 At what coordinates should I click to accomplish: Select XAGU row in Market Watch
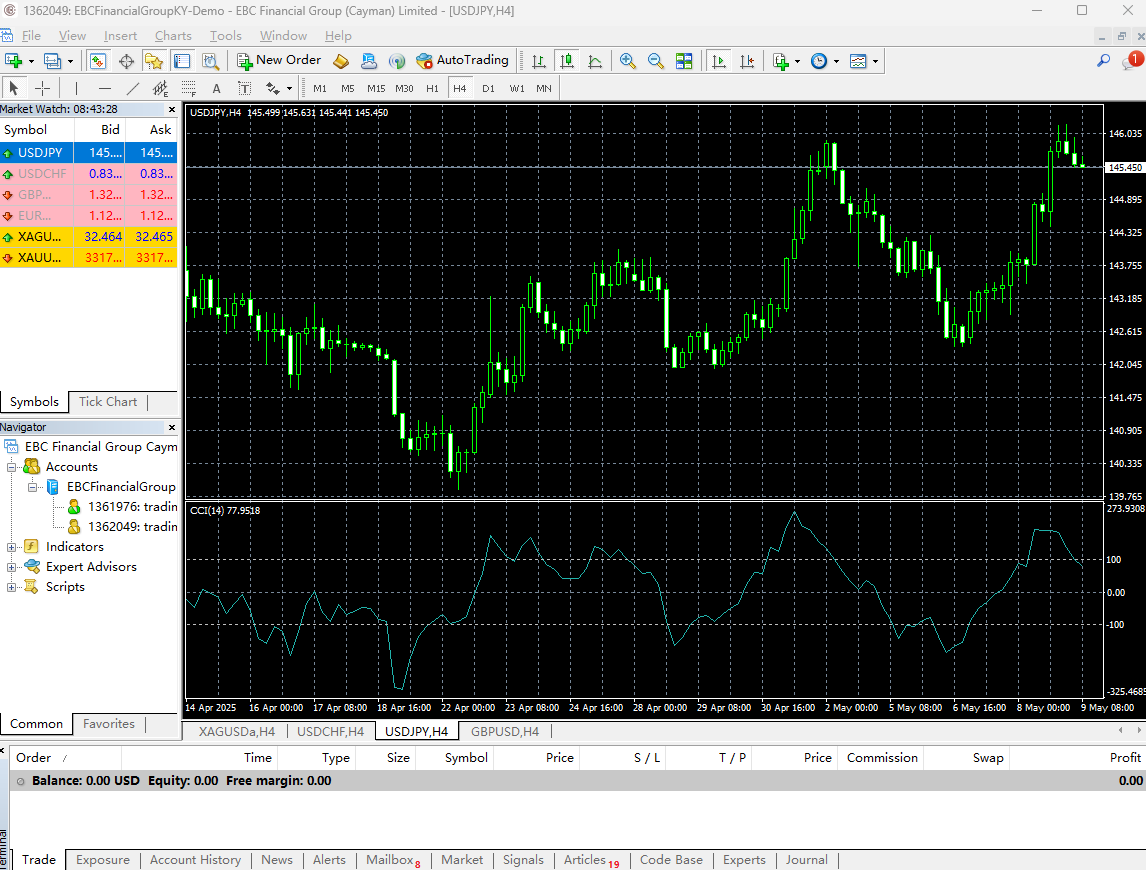88,237
